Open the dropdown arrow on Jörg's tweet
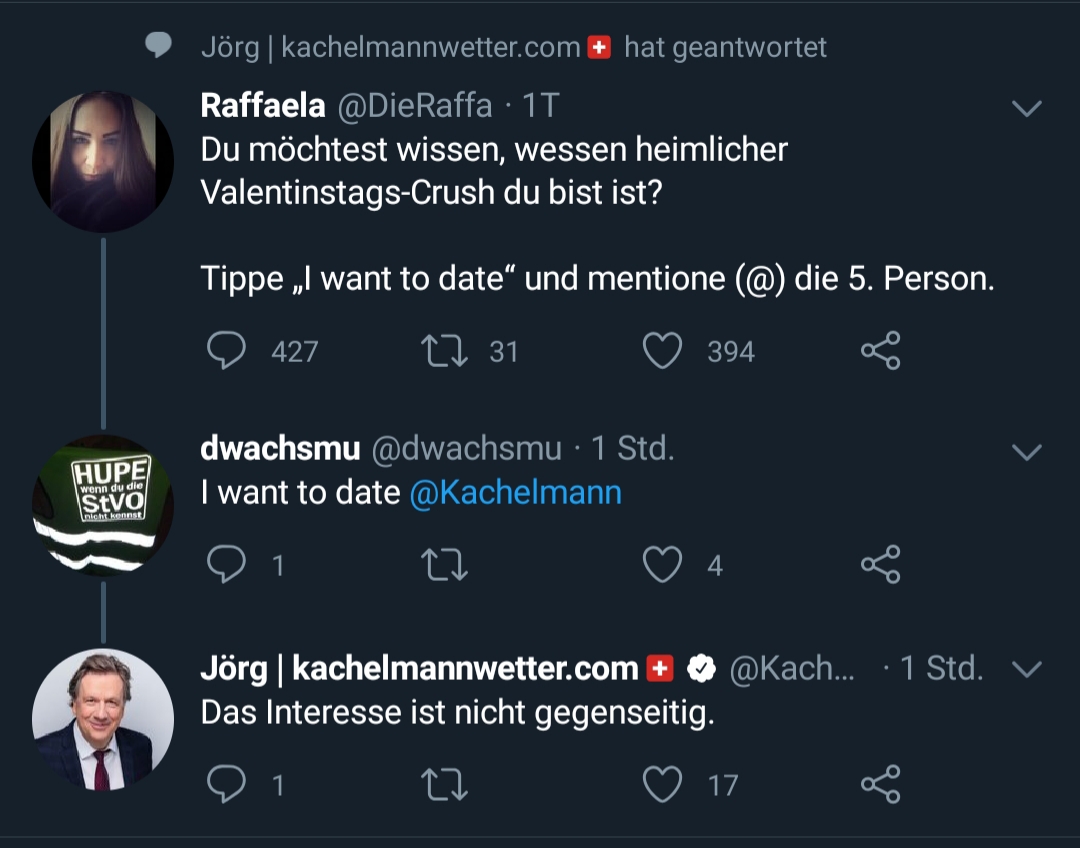1080x848 pixels. 1027,668
